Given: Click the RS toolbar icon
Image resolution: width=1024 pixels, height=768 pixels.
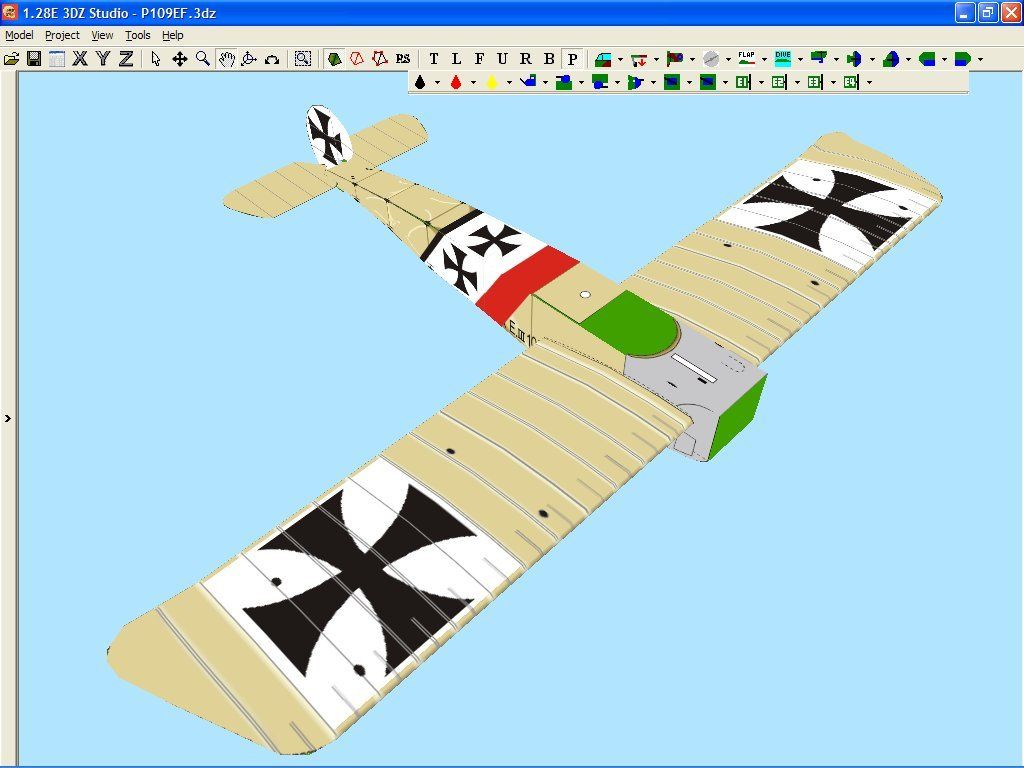Looking at the screenshot, I should (x=403, y=59).
